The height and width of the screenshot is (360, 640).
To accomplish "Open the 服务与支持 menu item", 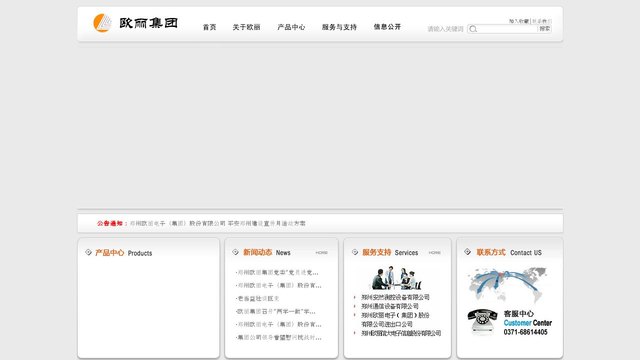I will [x=339, y=27].
